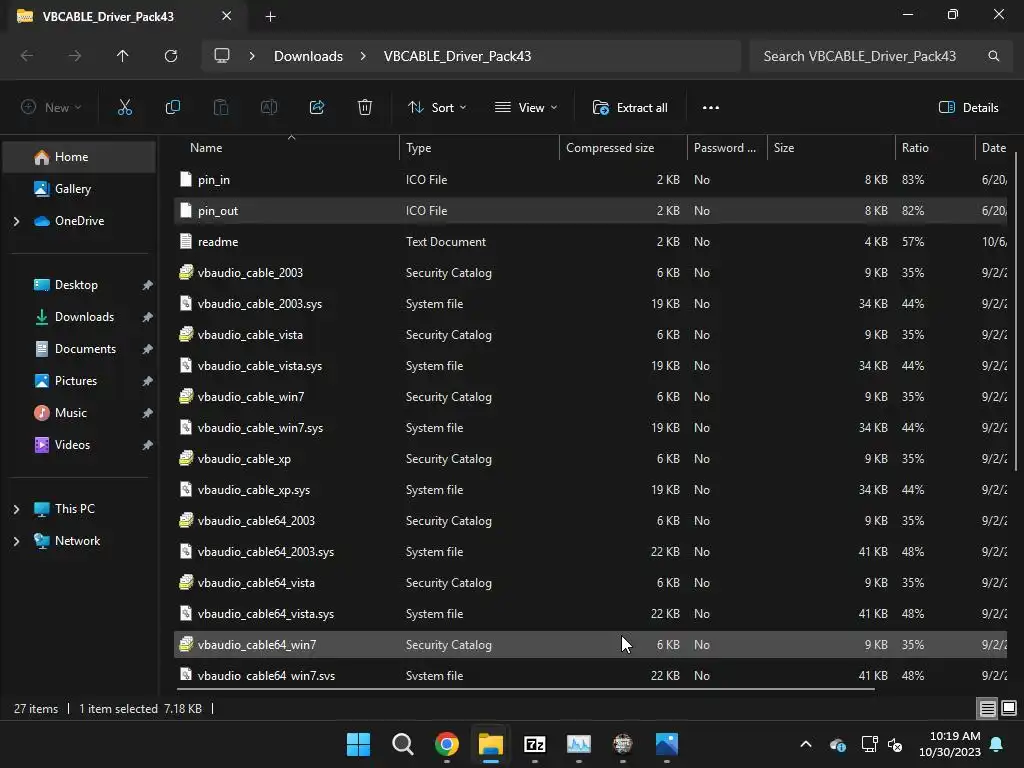Go back with the left arrow
Viewport: 1024px width, 768px height.
tap(27, 56)
